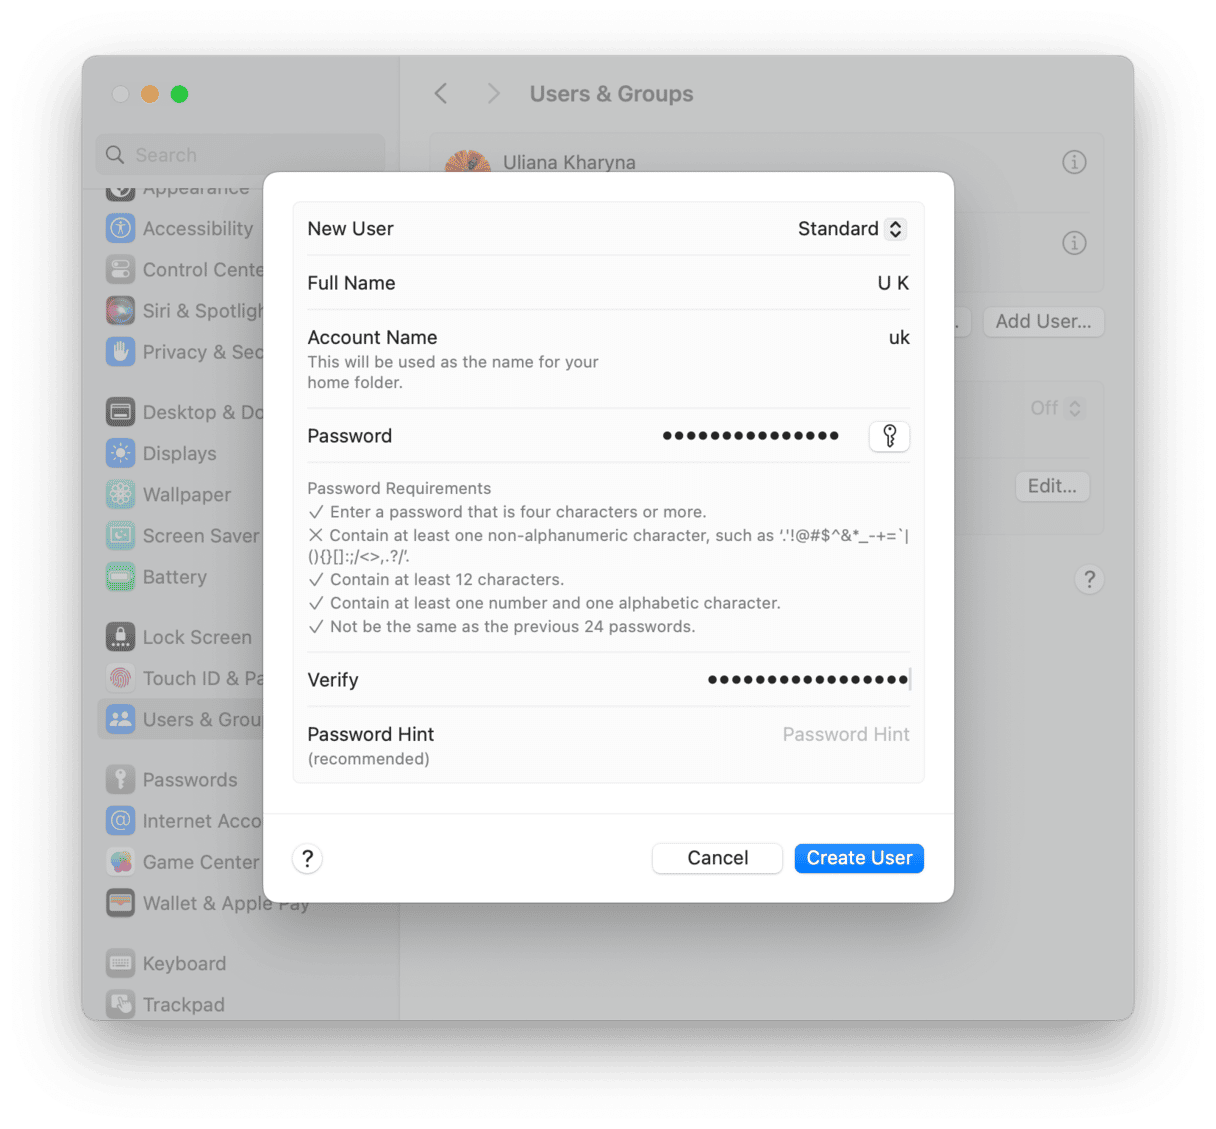Select Accessibility in the sidebar
Viewport: 1216px width, 1129px height.
198,228
